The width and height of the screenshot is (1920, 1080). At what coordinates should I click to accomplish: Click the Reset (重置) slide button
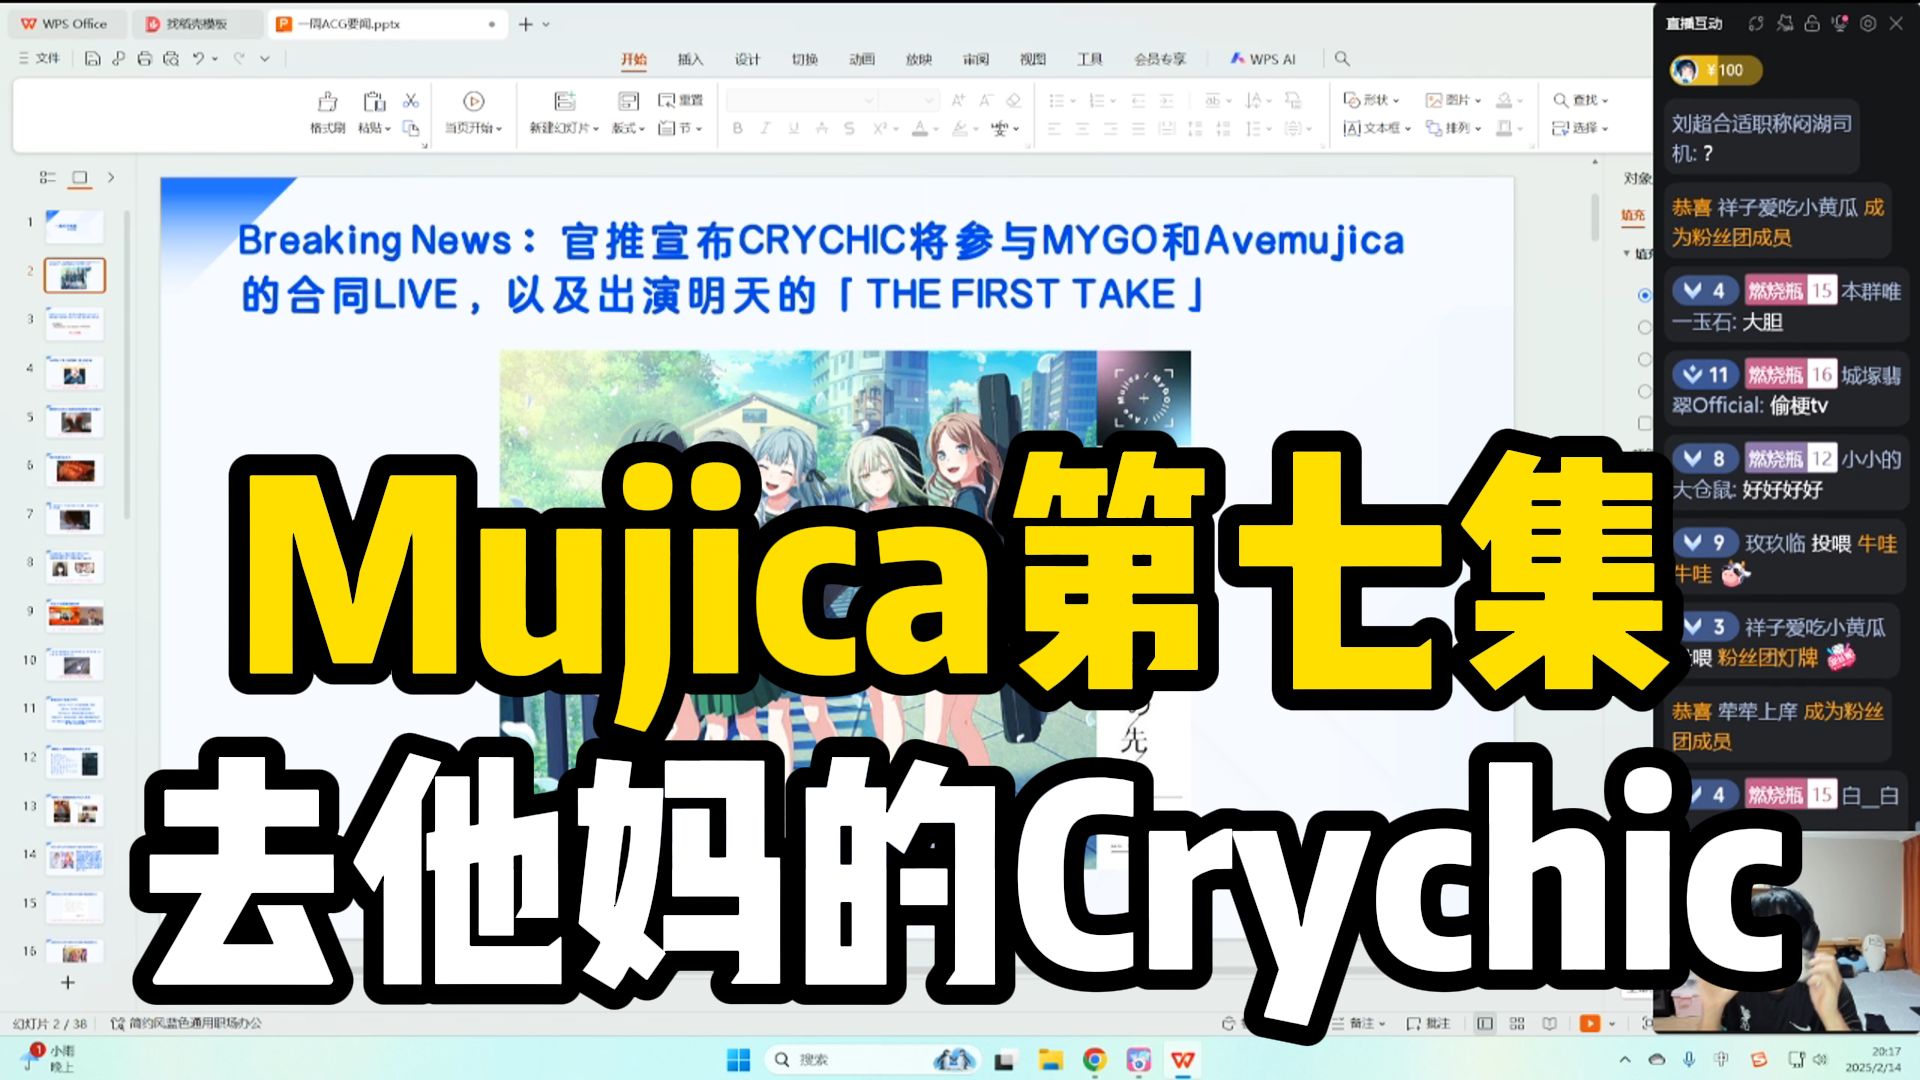(x=681, y=100)
